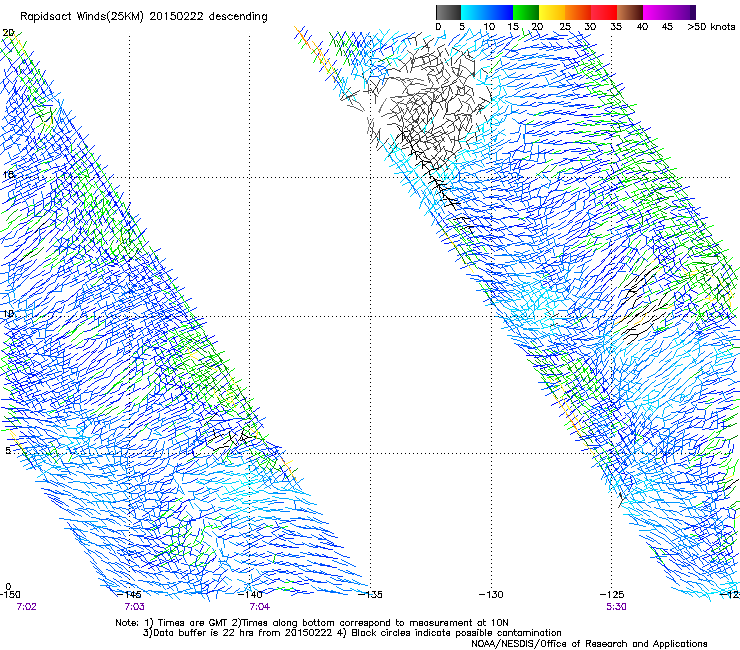Click the 7:04 pass time label

tap(260, 607)
